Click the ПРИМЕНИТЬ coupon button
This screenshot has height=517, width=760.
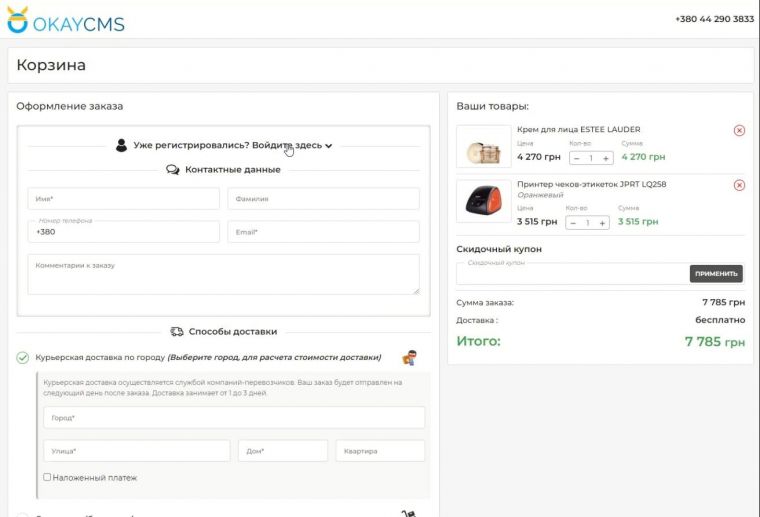716,273
